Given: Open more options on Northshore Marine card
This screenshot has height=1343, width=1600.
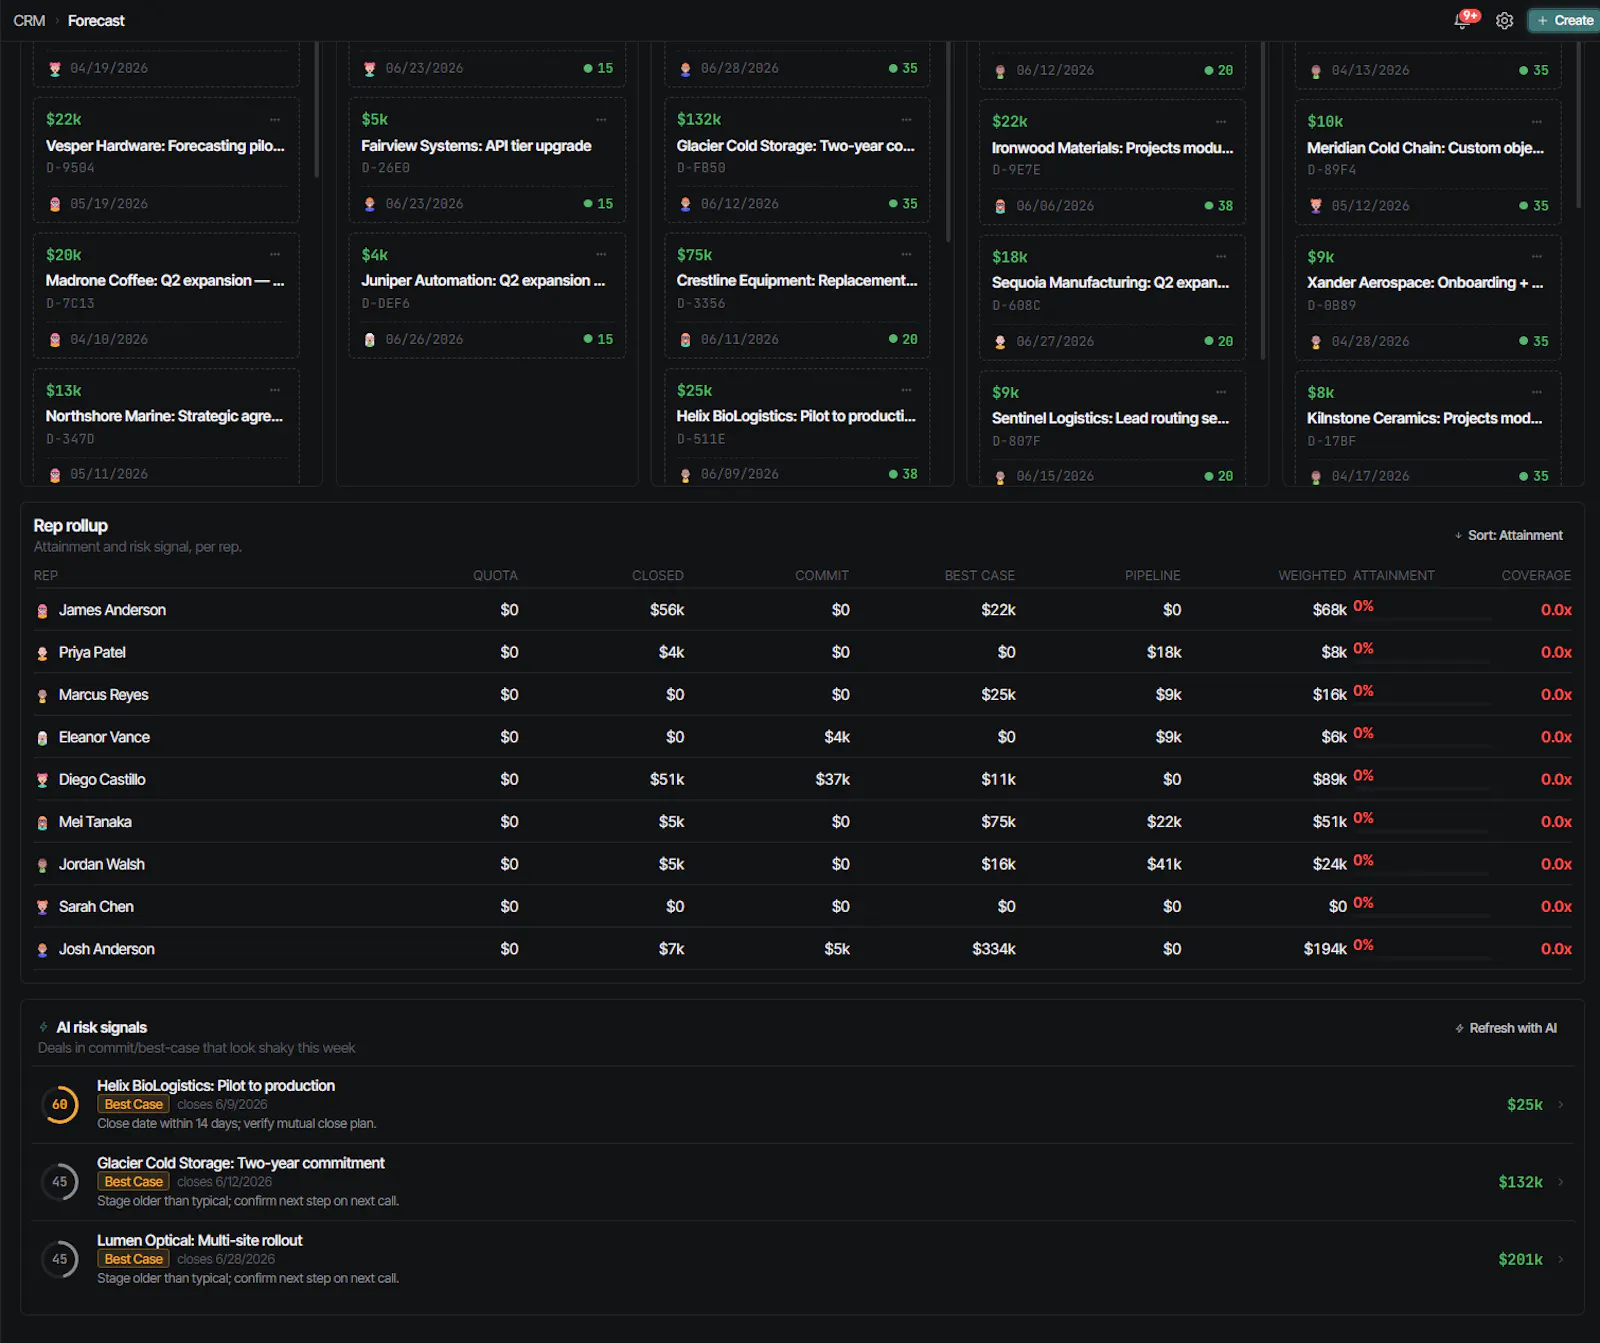Looking at the screenshot, I should point(275,391).
